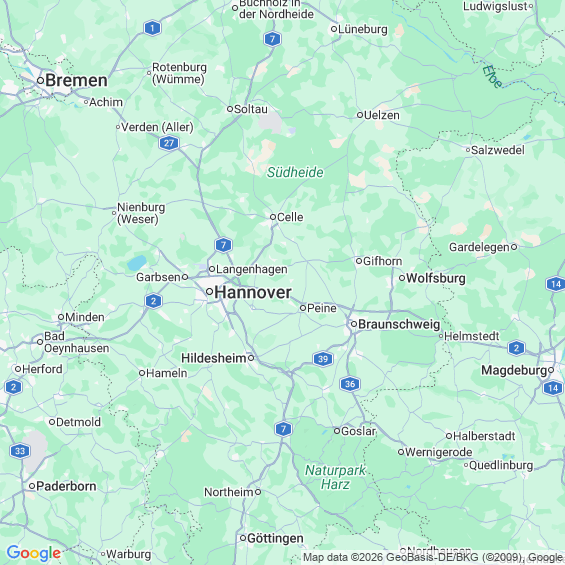565x565 pixels.
Task: Click the Paderborn city label
Action: click(x=66, y=486)
